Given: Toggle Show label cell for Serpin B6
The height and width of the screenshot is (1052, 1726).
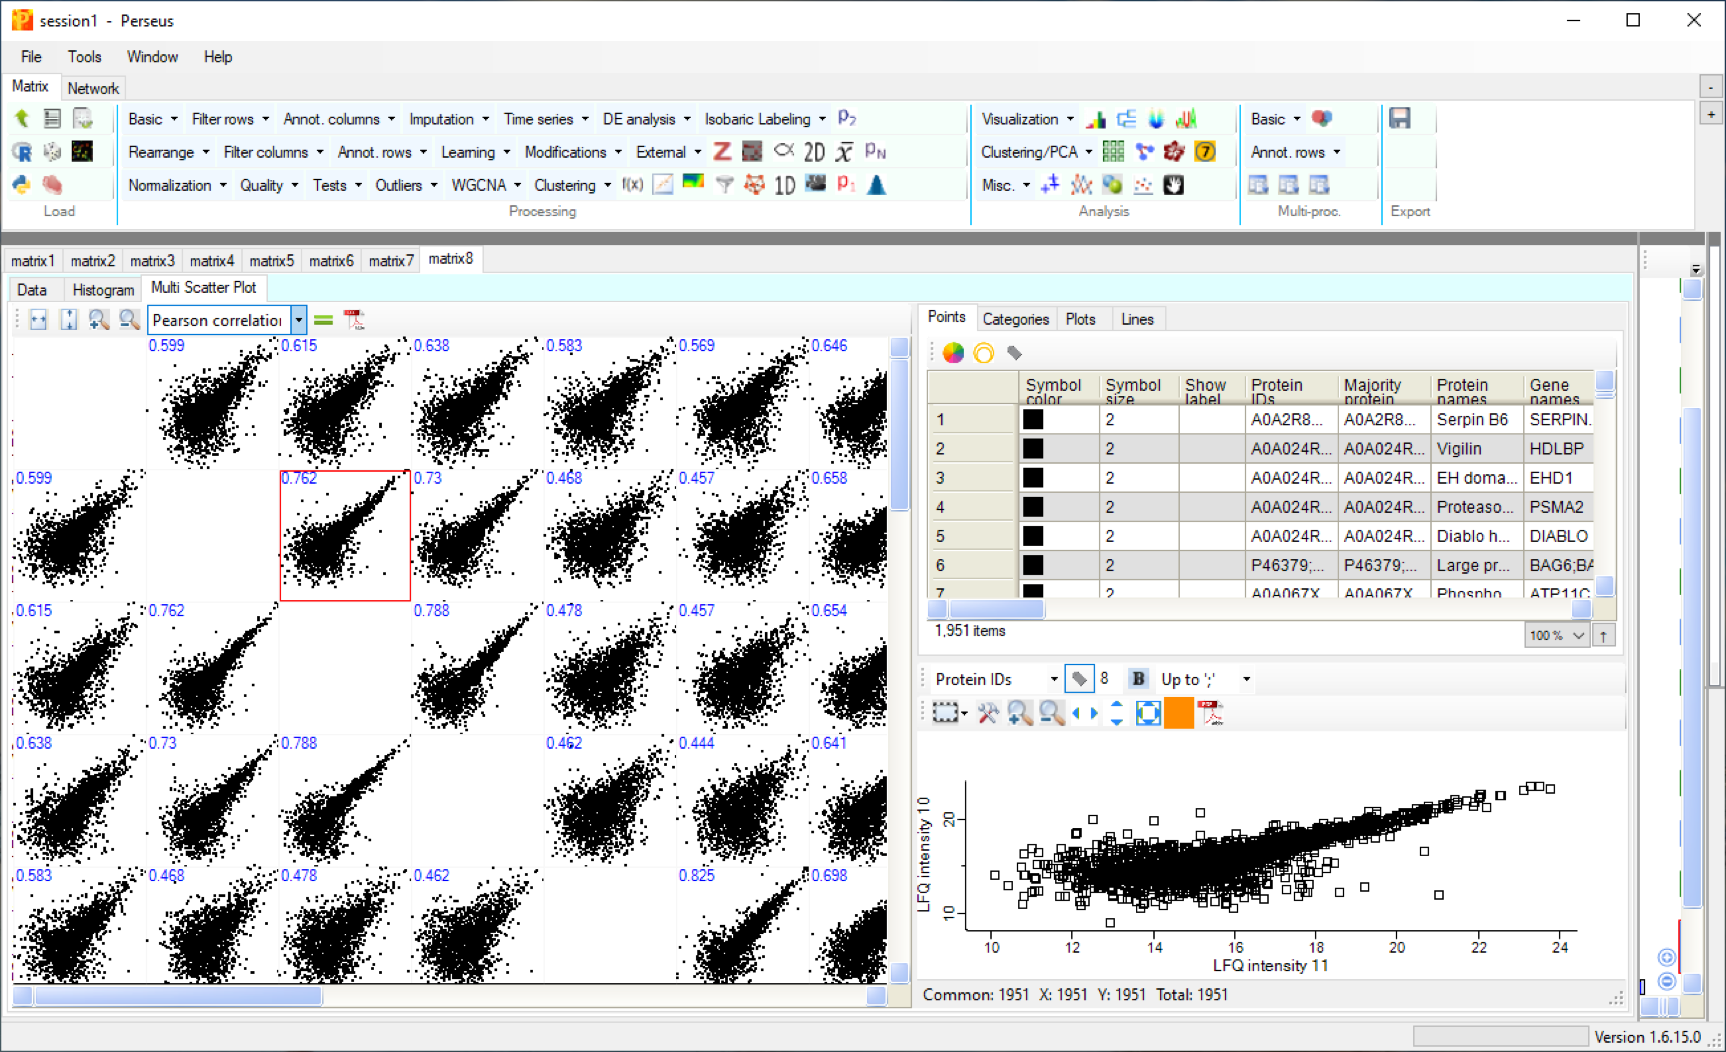Looking at the screenshot, I should pyautogui.click(x=1211, y=420).
